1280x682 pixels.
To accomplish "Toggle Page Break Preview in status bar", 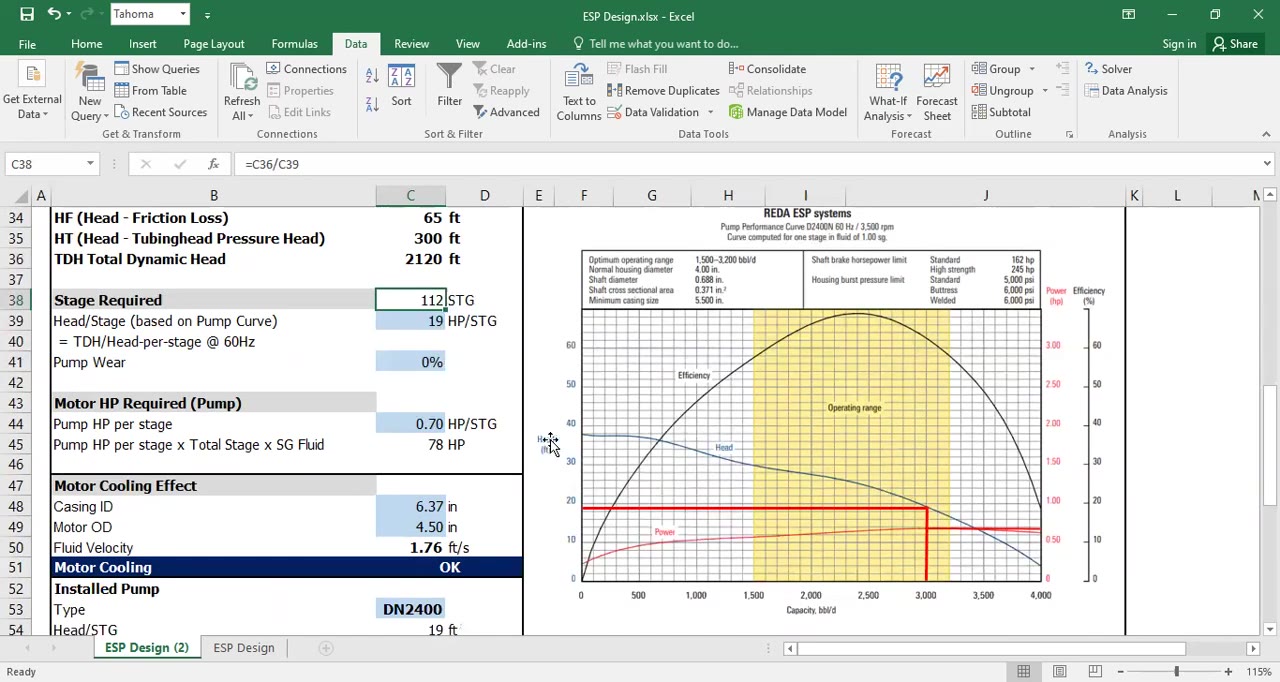I will click(x=1095, y=671).
